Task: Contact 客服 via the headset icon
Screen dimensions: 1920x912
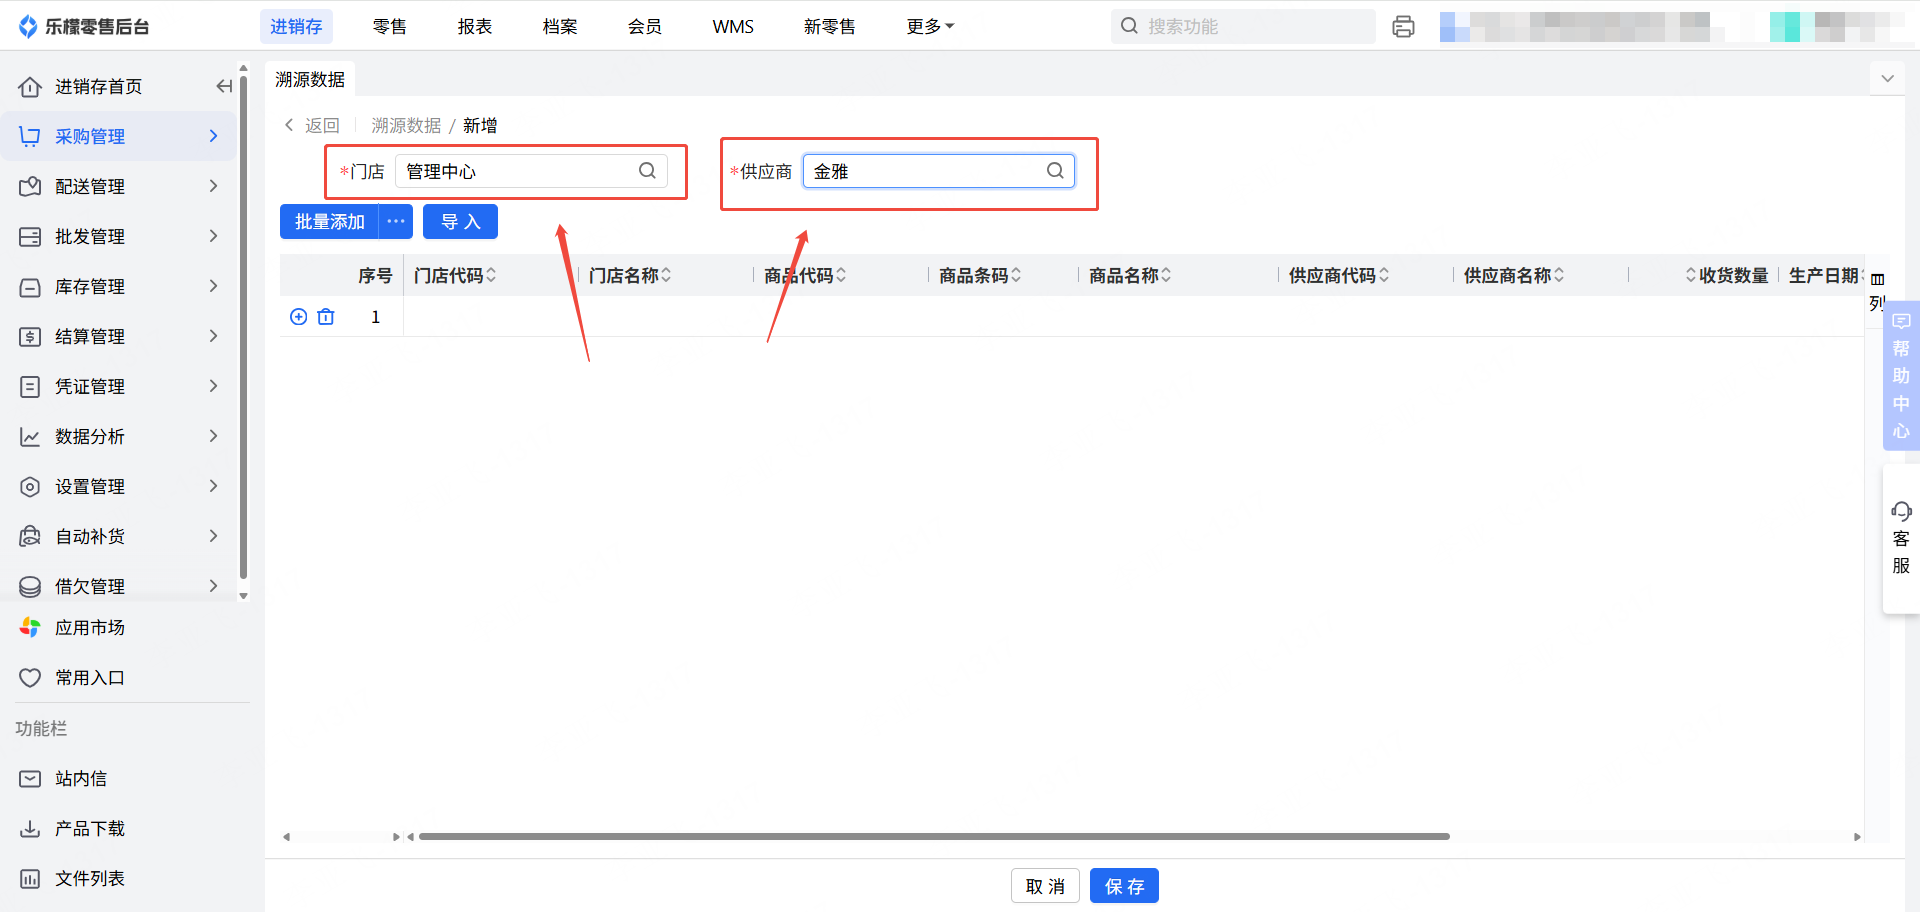Action: pyautogui.click(x=1901, y=512)
